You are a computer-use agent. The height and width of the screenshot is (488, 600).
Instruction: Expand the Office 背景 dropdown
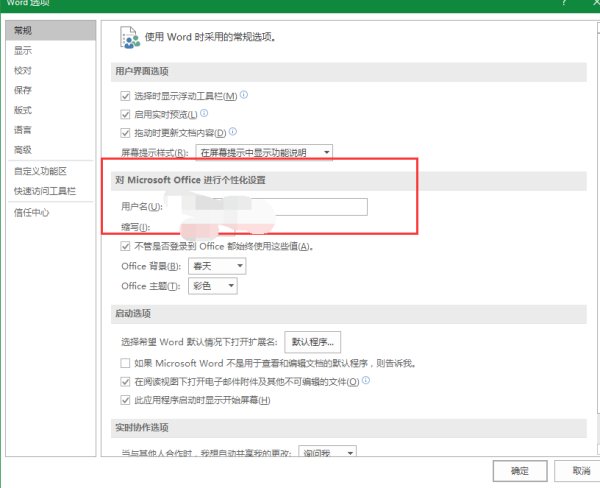coord(217,266)
